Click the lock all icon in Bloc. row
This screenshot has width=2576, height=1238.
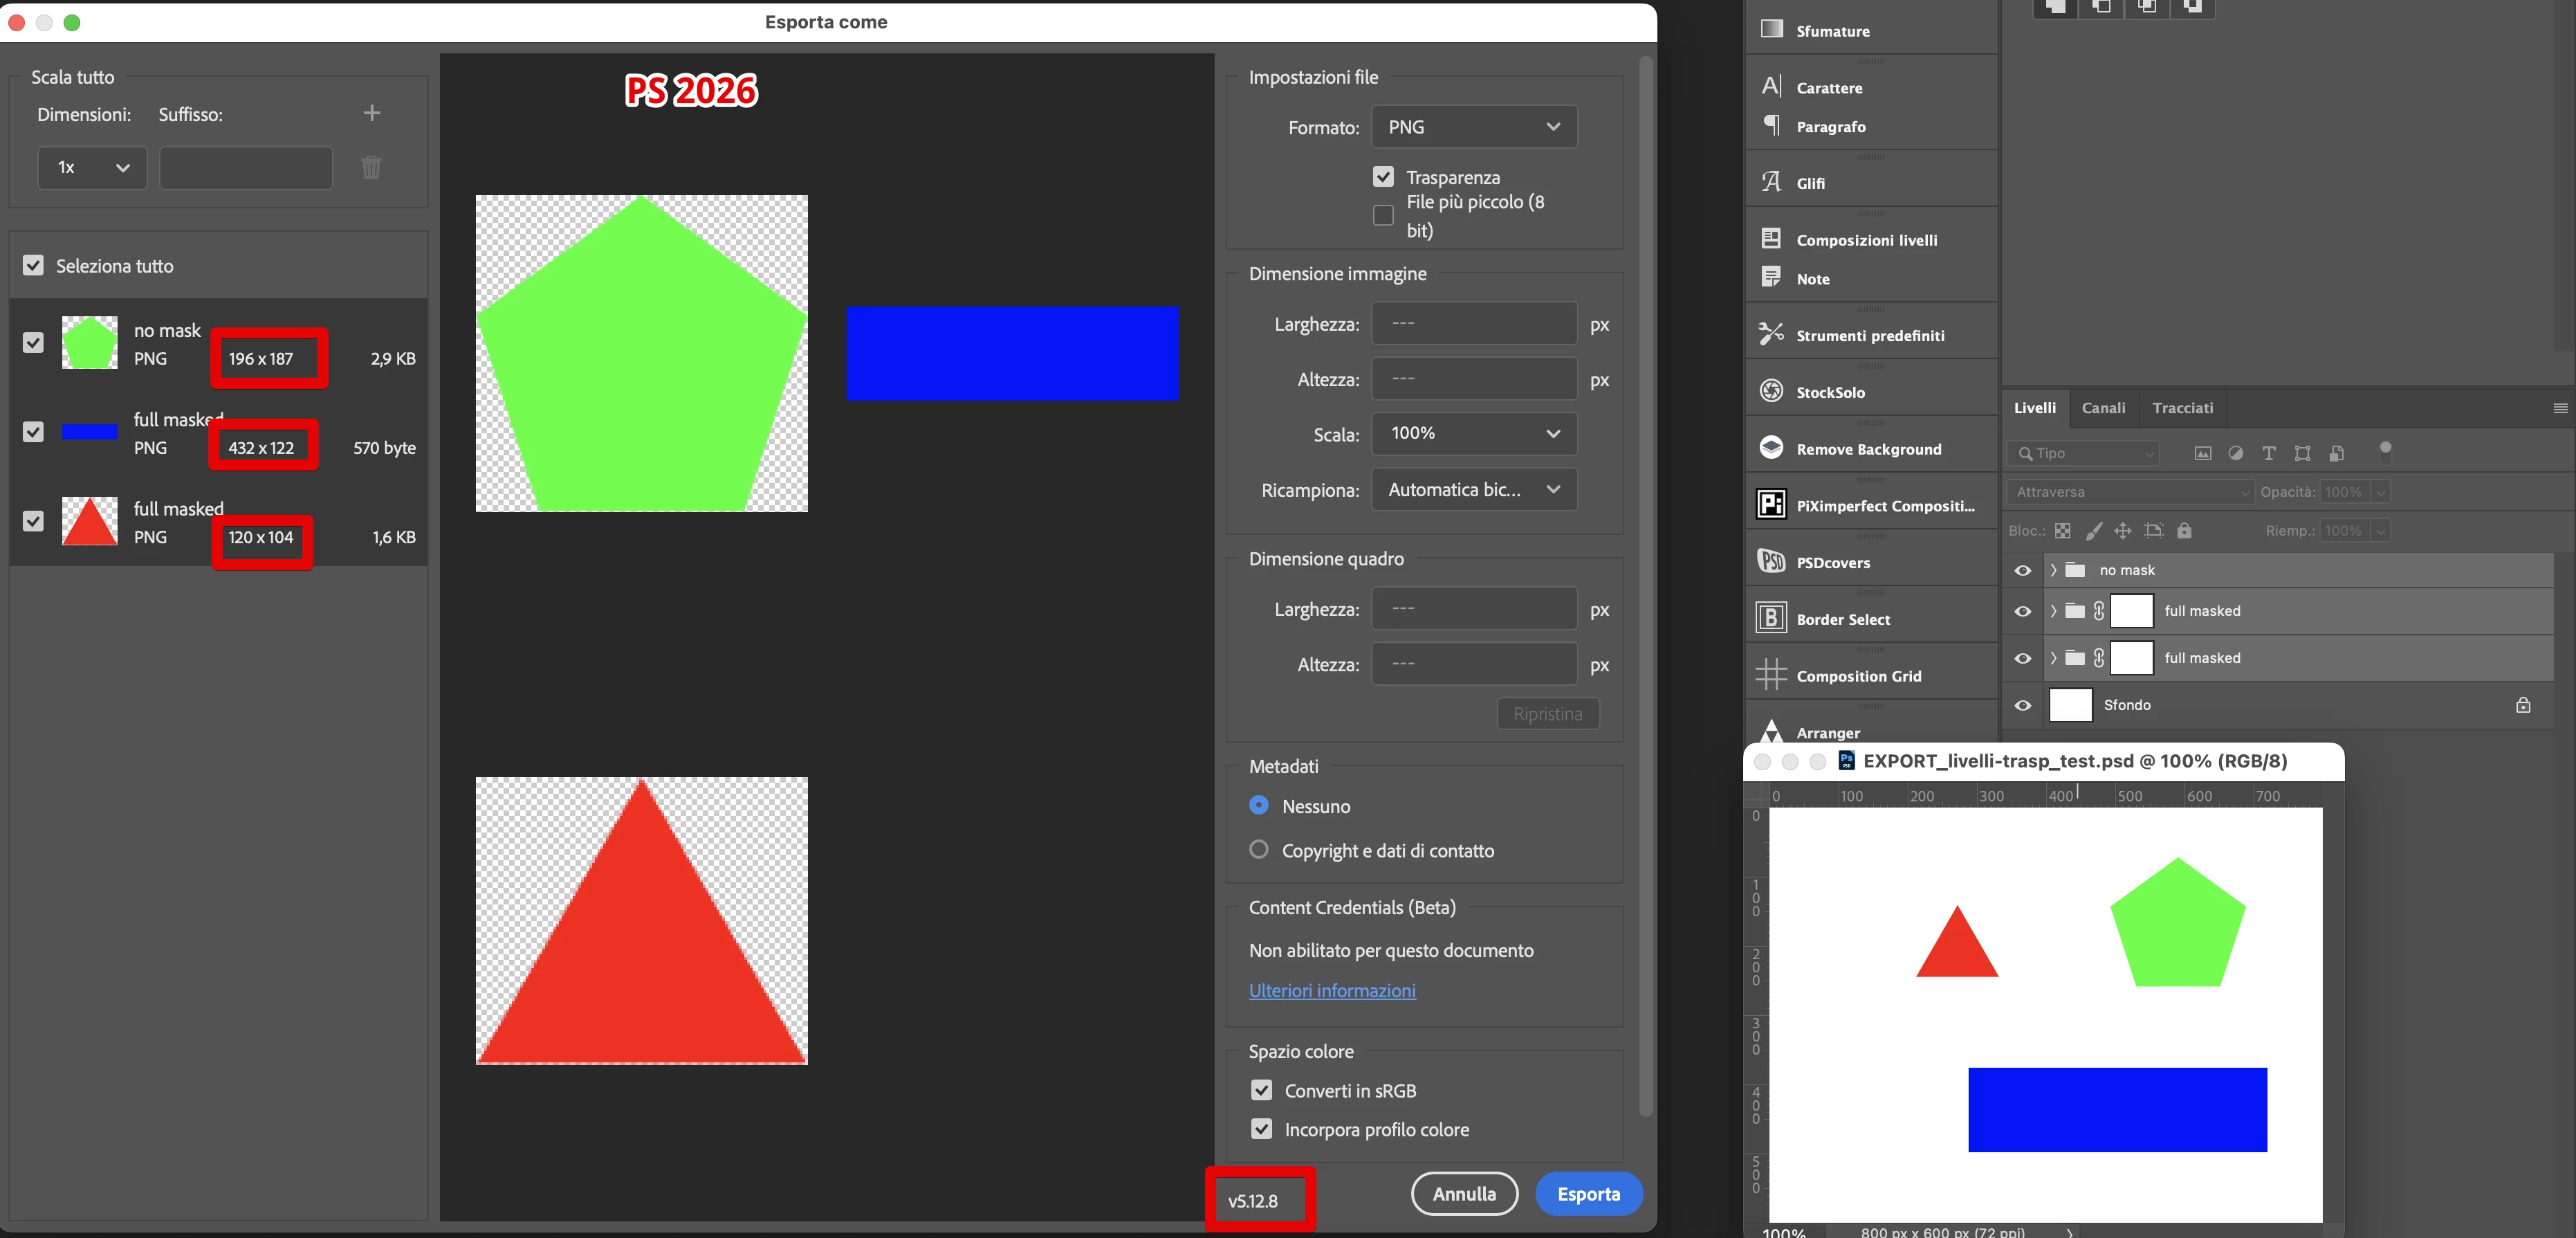(2185, 531)
